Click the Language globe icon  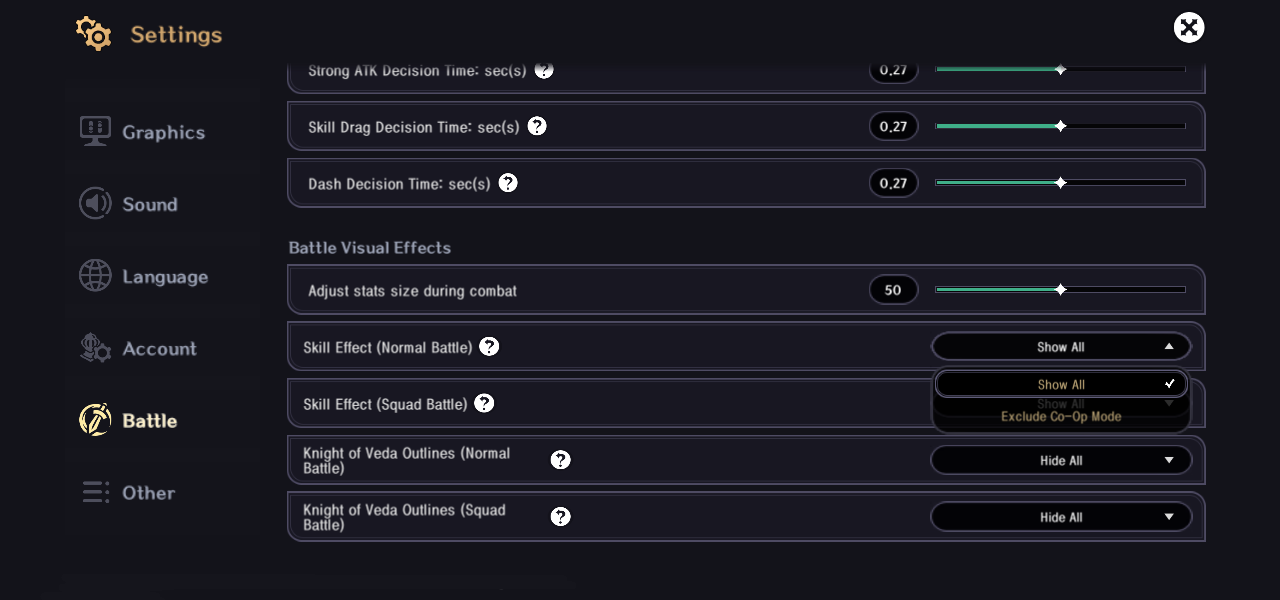click(x=95, y=276)
